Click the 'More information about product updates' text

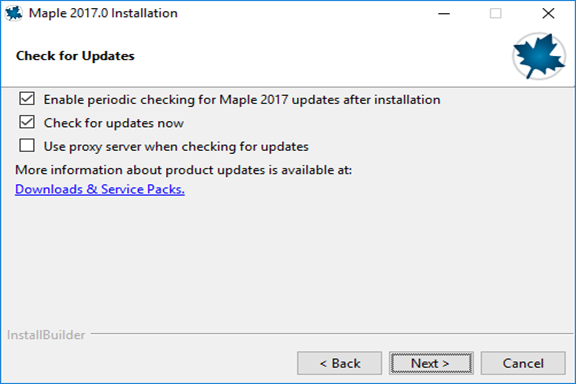(x=183, y=170)
